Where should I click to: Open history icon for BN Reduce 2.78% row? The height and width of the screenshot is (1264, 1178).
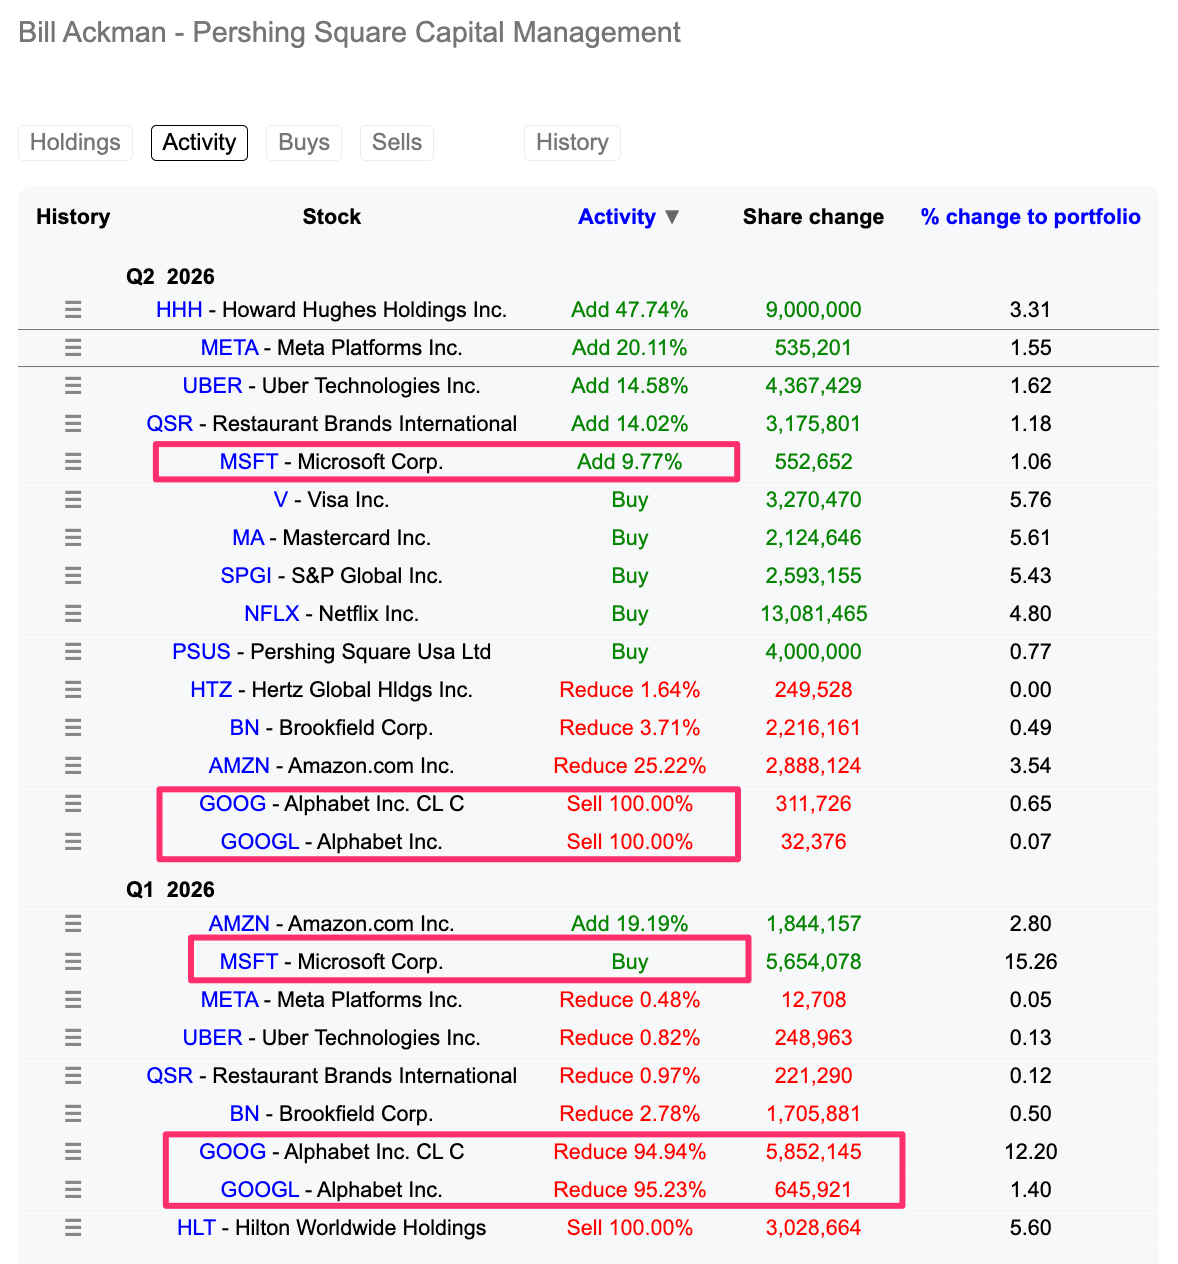(73, 1114)
